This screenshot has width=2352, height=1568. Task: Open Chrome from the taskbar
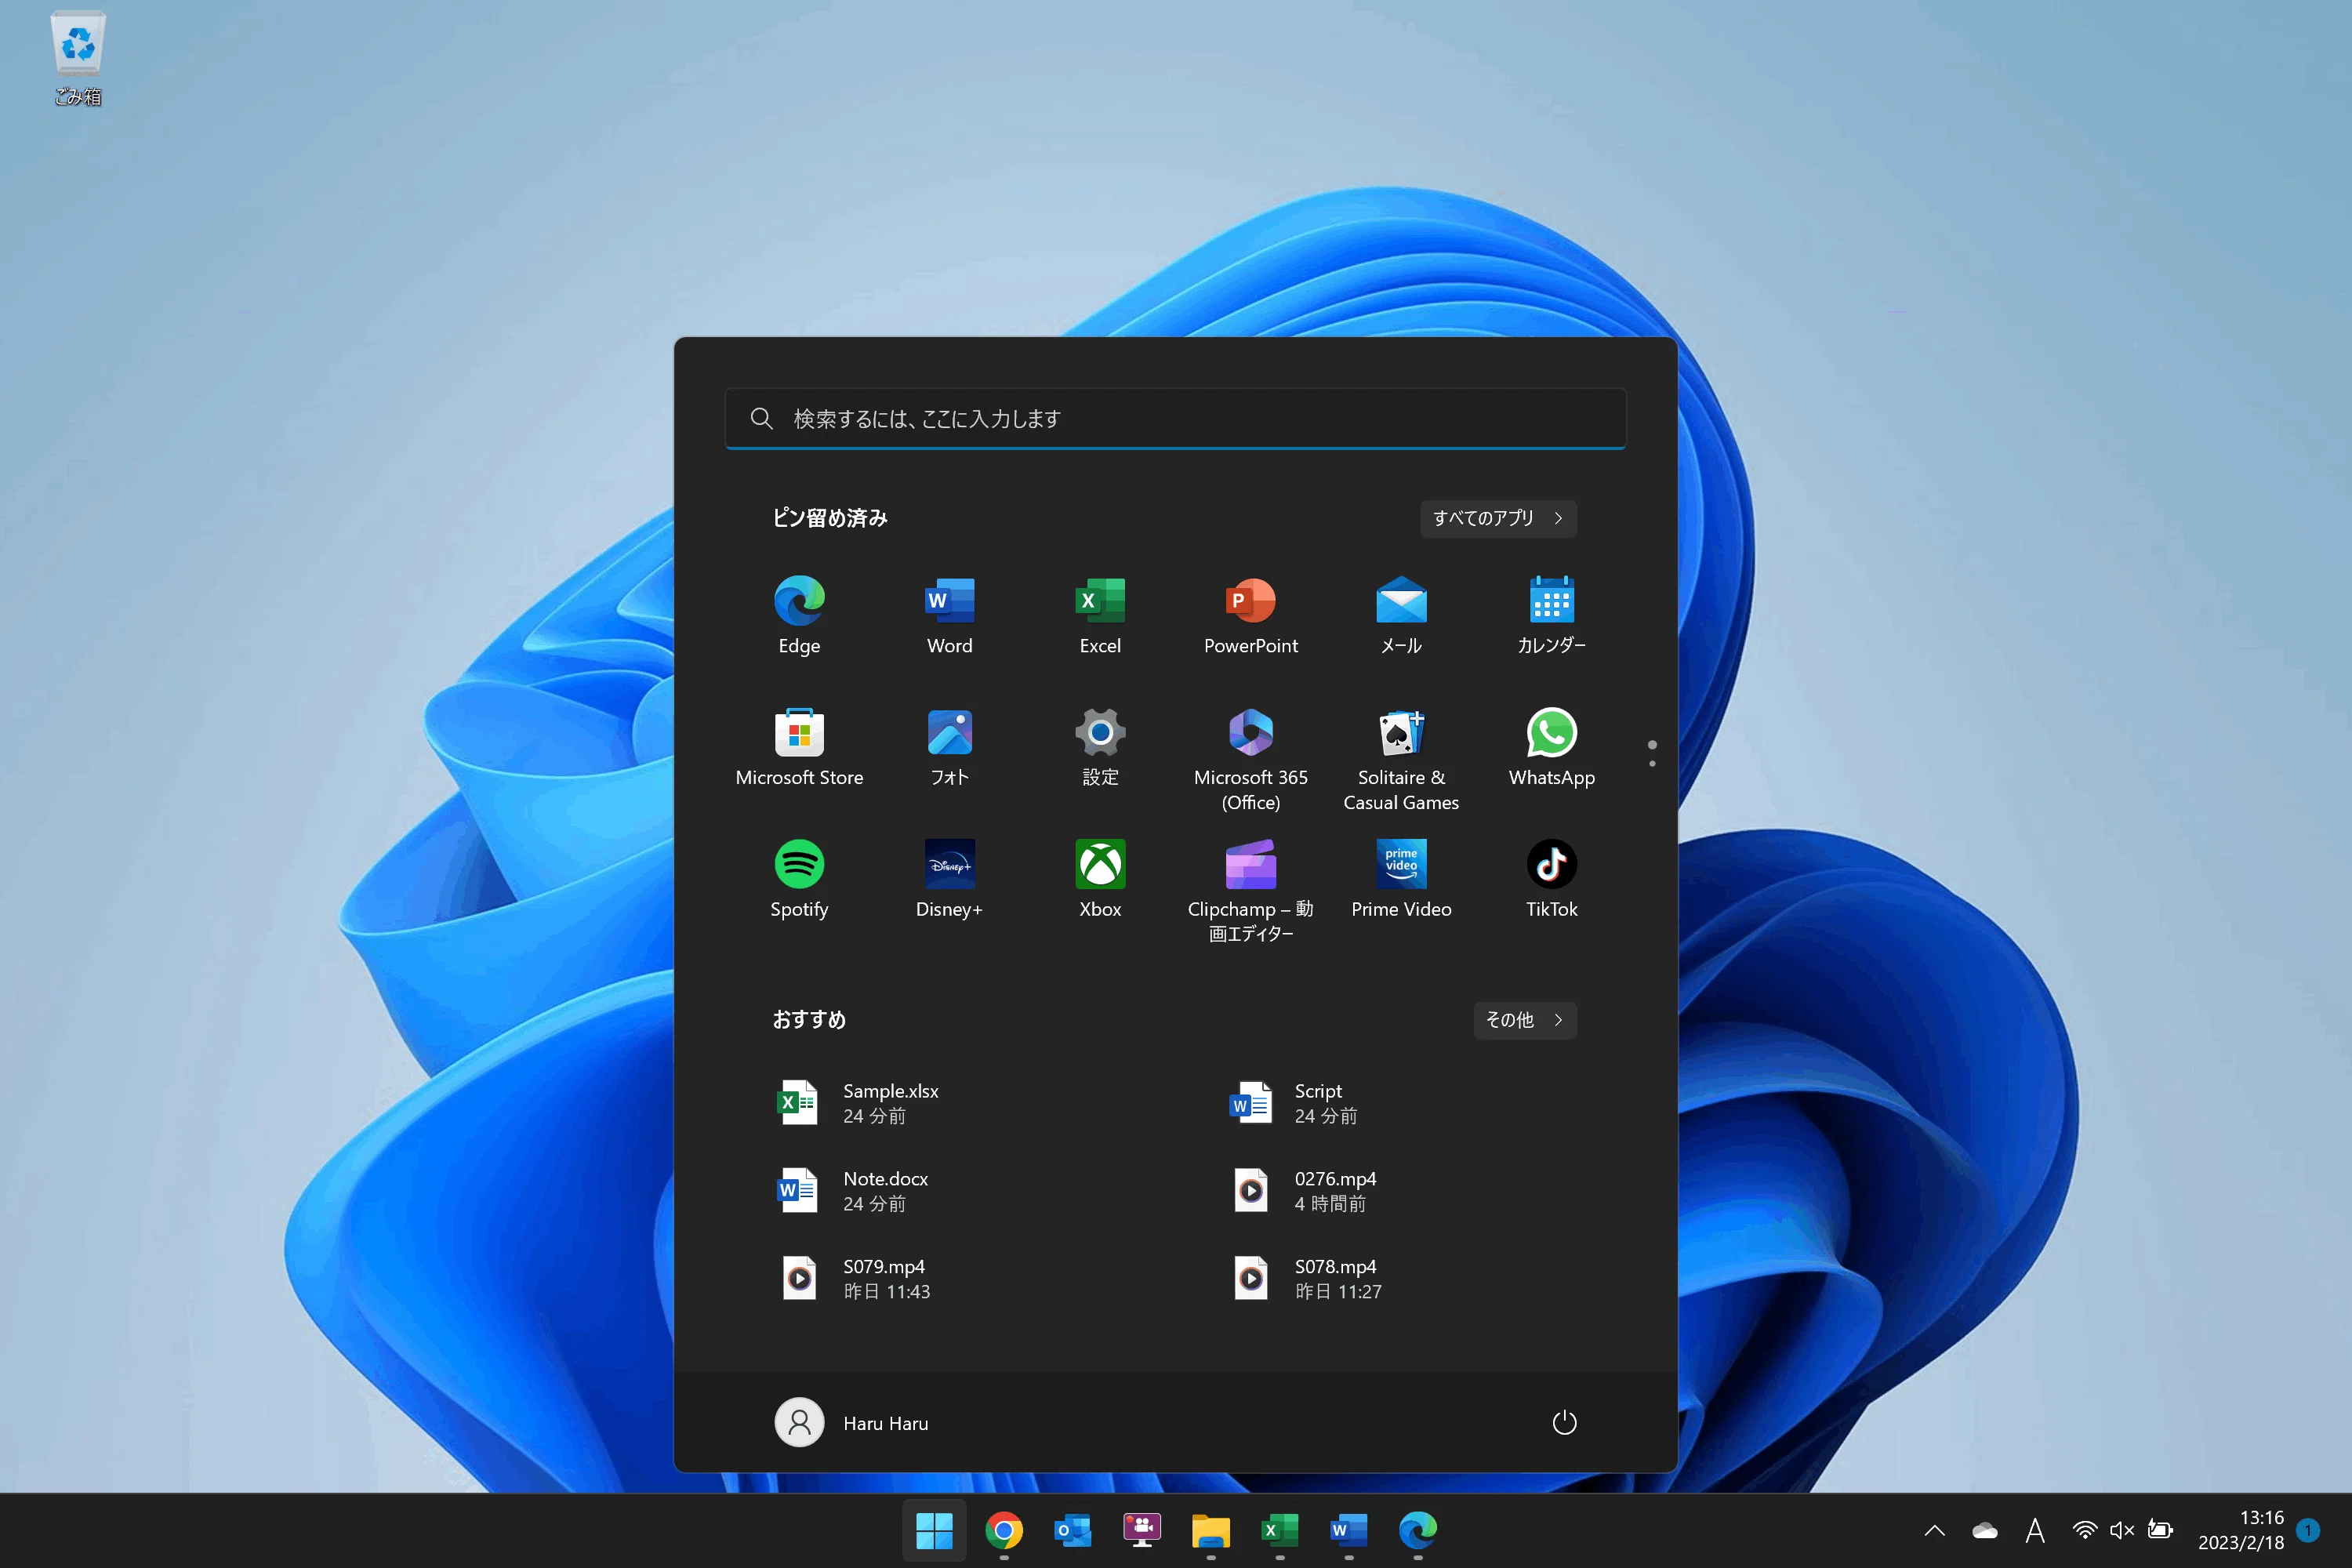click(x=1003, y=1530)
